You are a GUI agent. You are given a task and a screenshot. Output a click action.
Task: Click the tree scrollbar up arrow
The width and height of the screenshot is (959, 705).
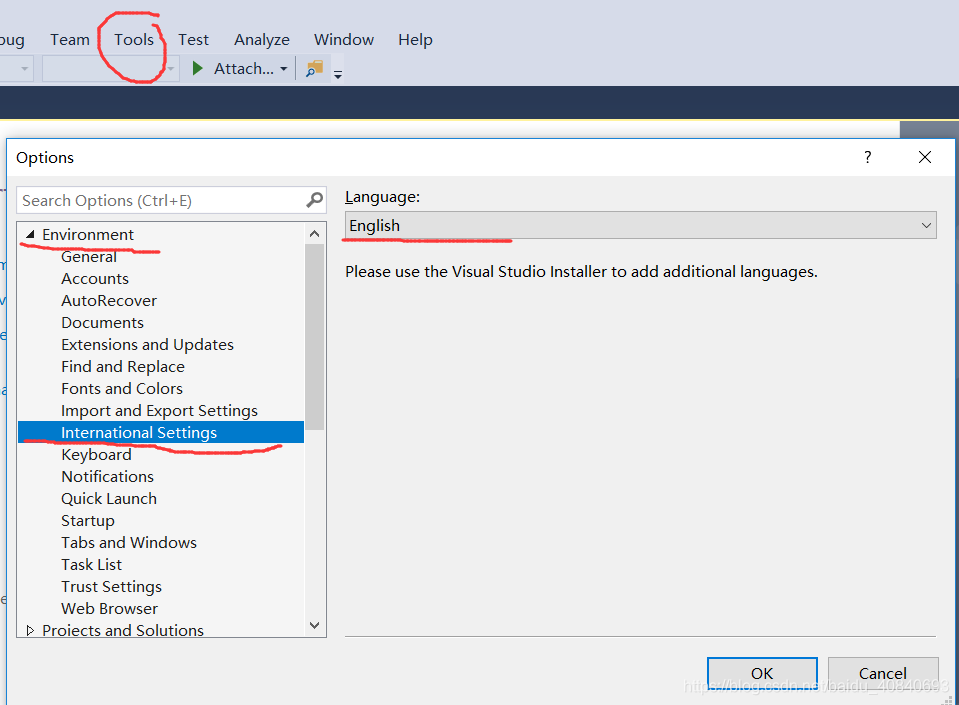pos(314,234)
